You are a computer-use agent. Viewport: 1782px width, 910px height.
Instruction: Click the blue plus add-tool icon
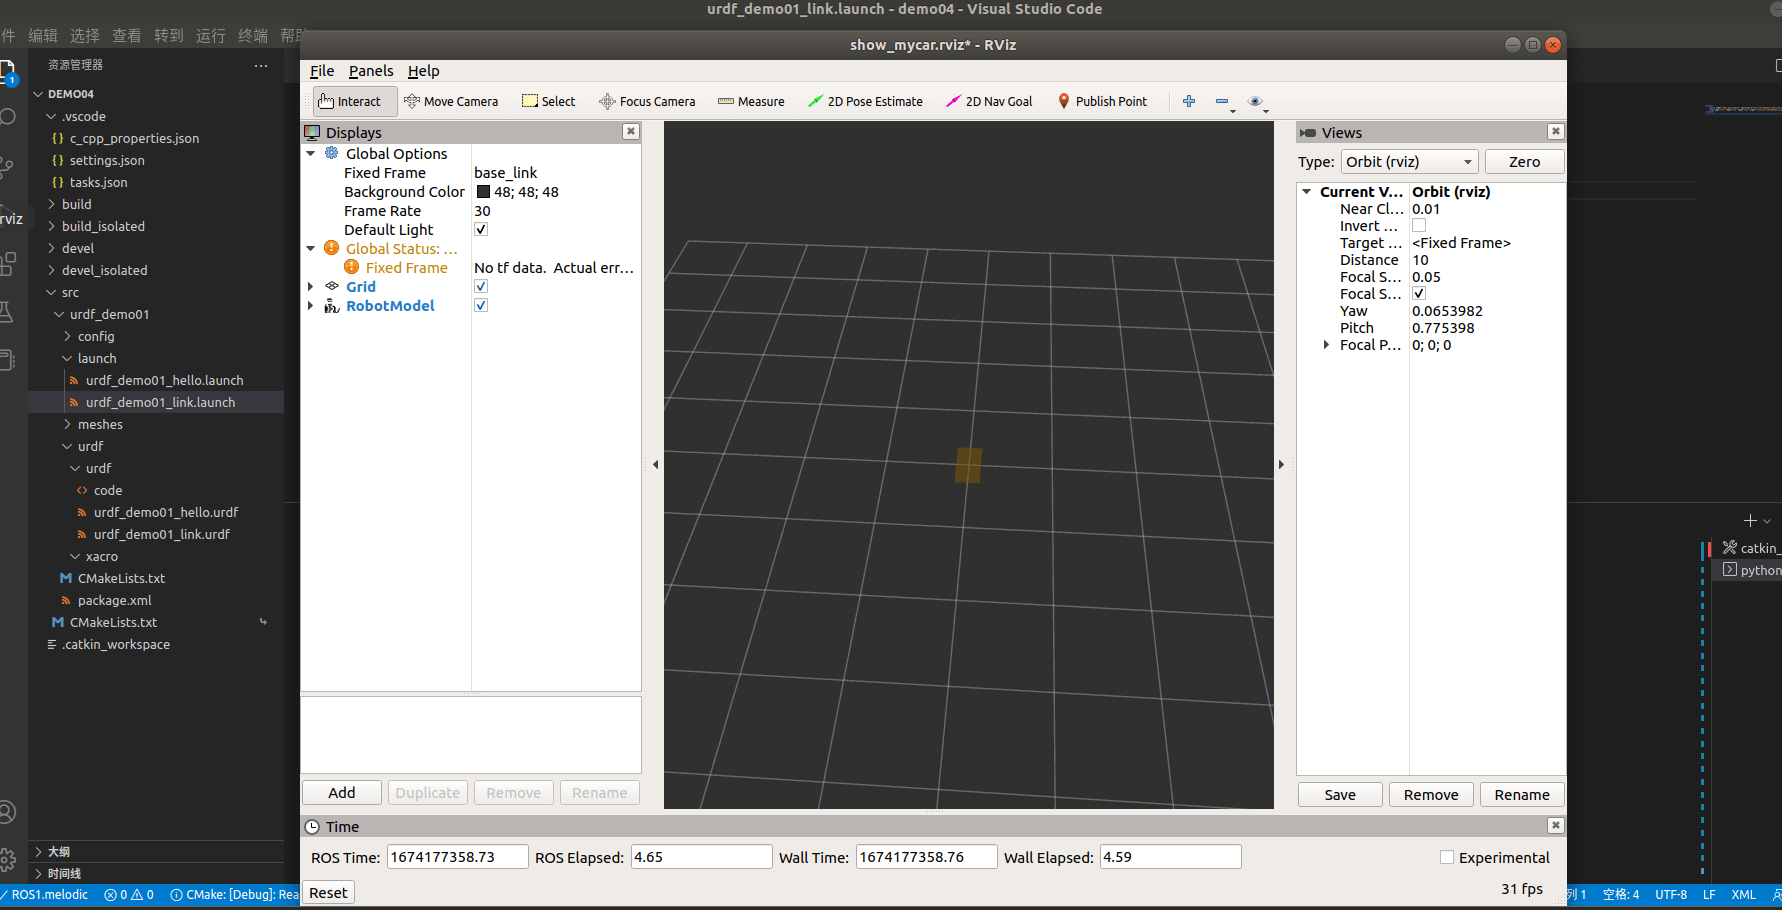point(1189,101)
